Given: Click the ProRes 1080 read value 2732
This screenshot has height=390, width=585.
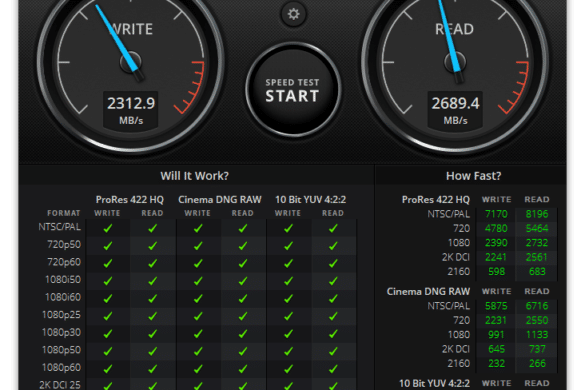Looking at the screenshot, I should [537, 243].
